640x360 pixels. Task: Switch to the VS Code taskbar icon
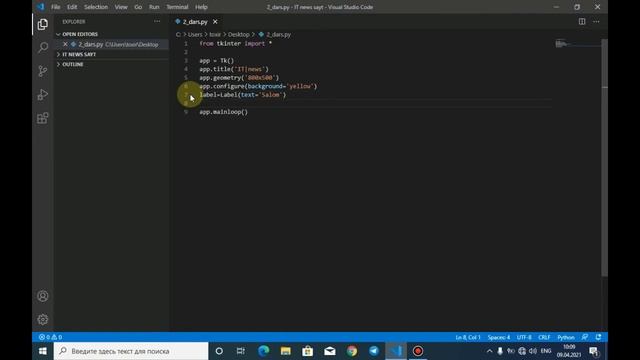click(x=396, y=351)
